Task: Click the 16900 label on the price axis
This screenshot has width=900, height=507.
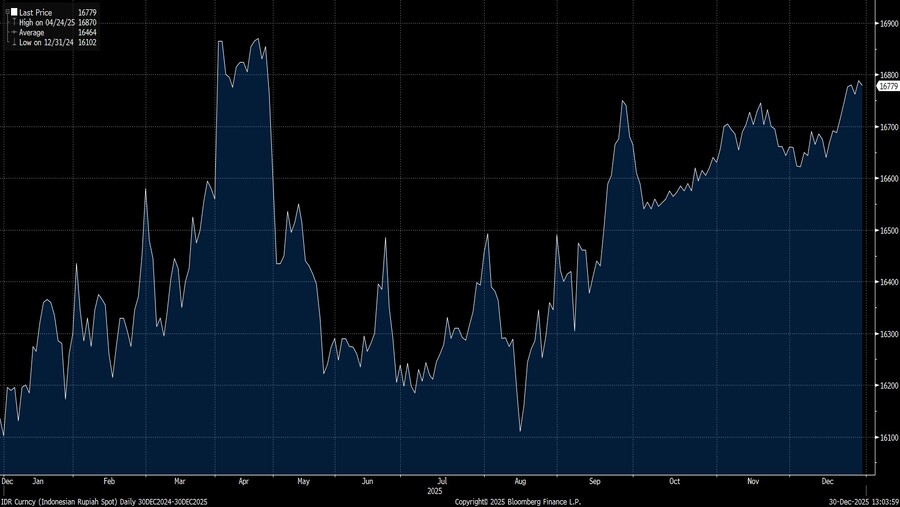Action: click(x=886, y=23)
